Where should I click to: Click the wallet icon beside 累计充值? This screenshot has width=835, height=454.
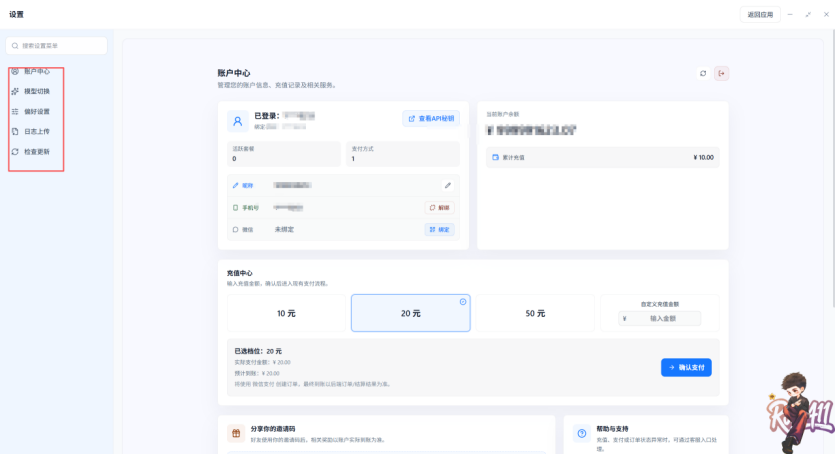[x=495, y=158]
